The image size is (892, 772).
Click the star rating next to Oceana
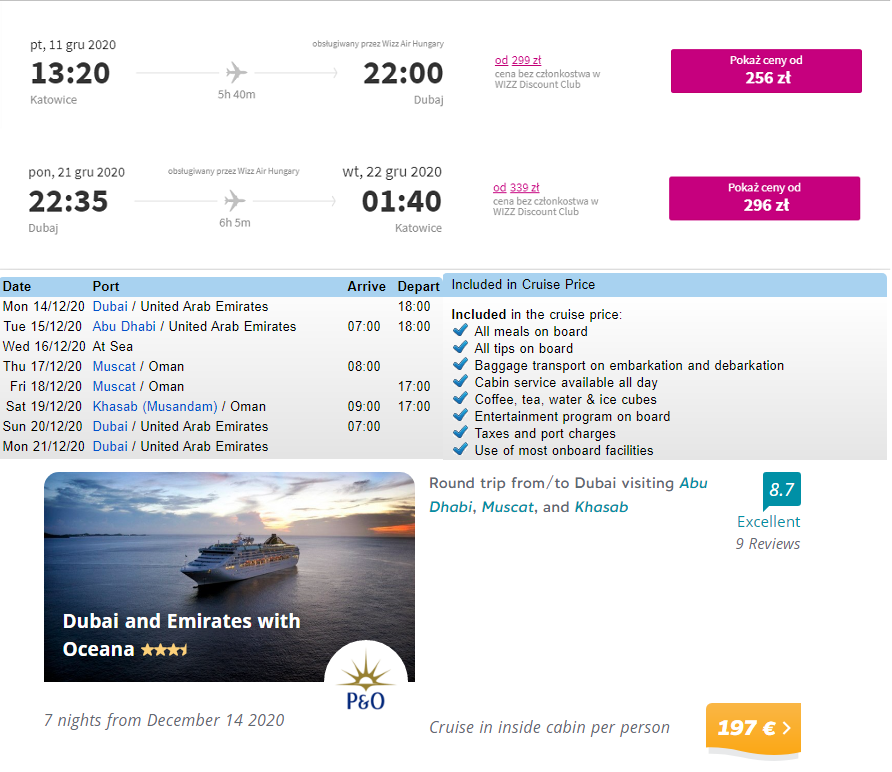pos(164,650)
